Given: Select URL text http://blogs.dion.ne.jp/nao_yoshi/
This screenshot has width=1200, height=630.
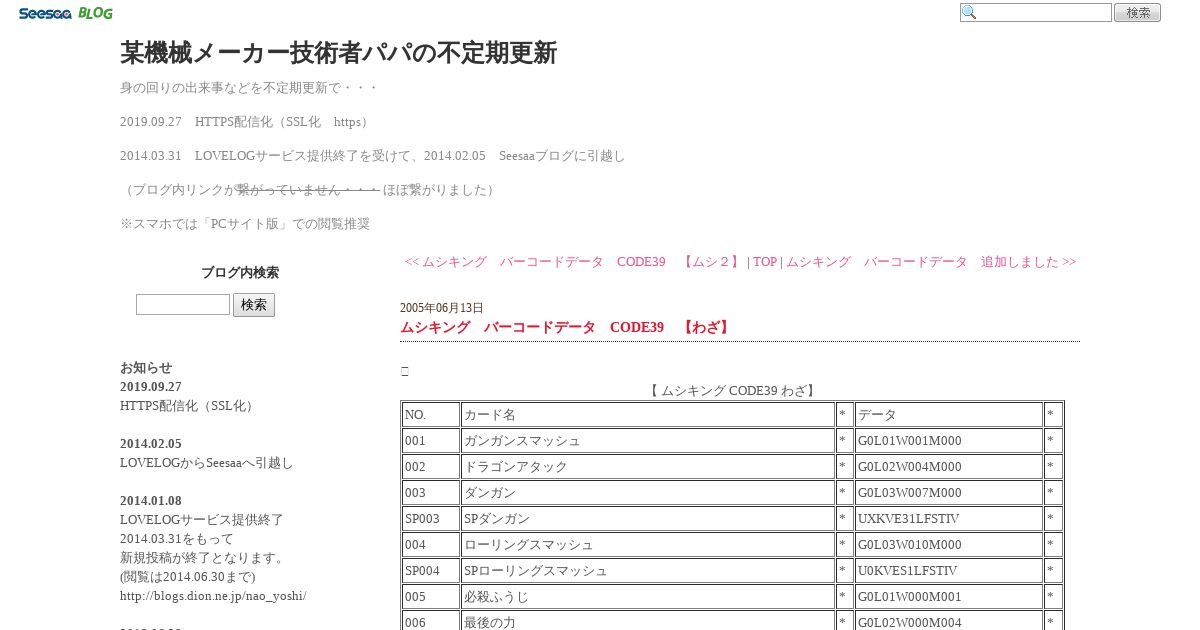Looking at the screenshot, I should tap(213, 596).
